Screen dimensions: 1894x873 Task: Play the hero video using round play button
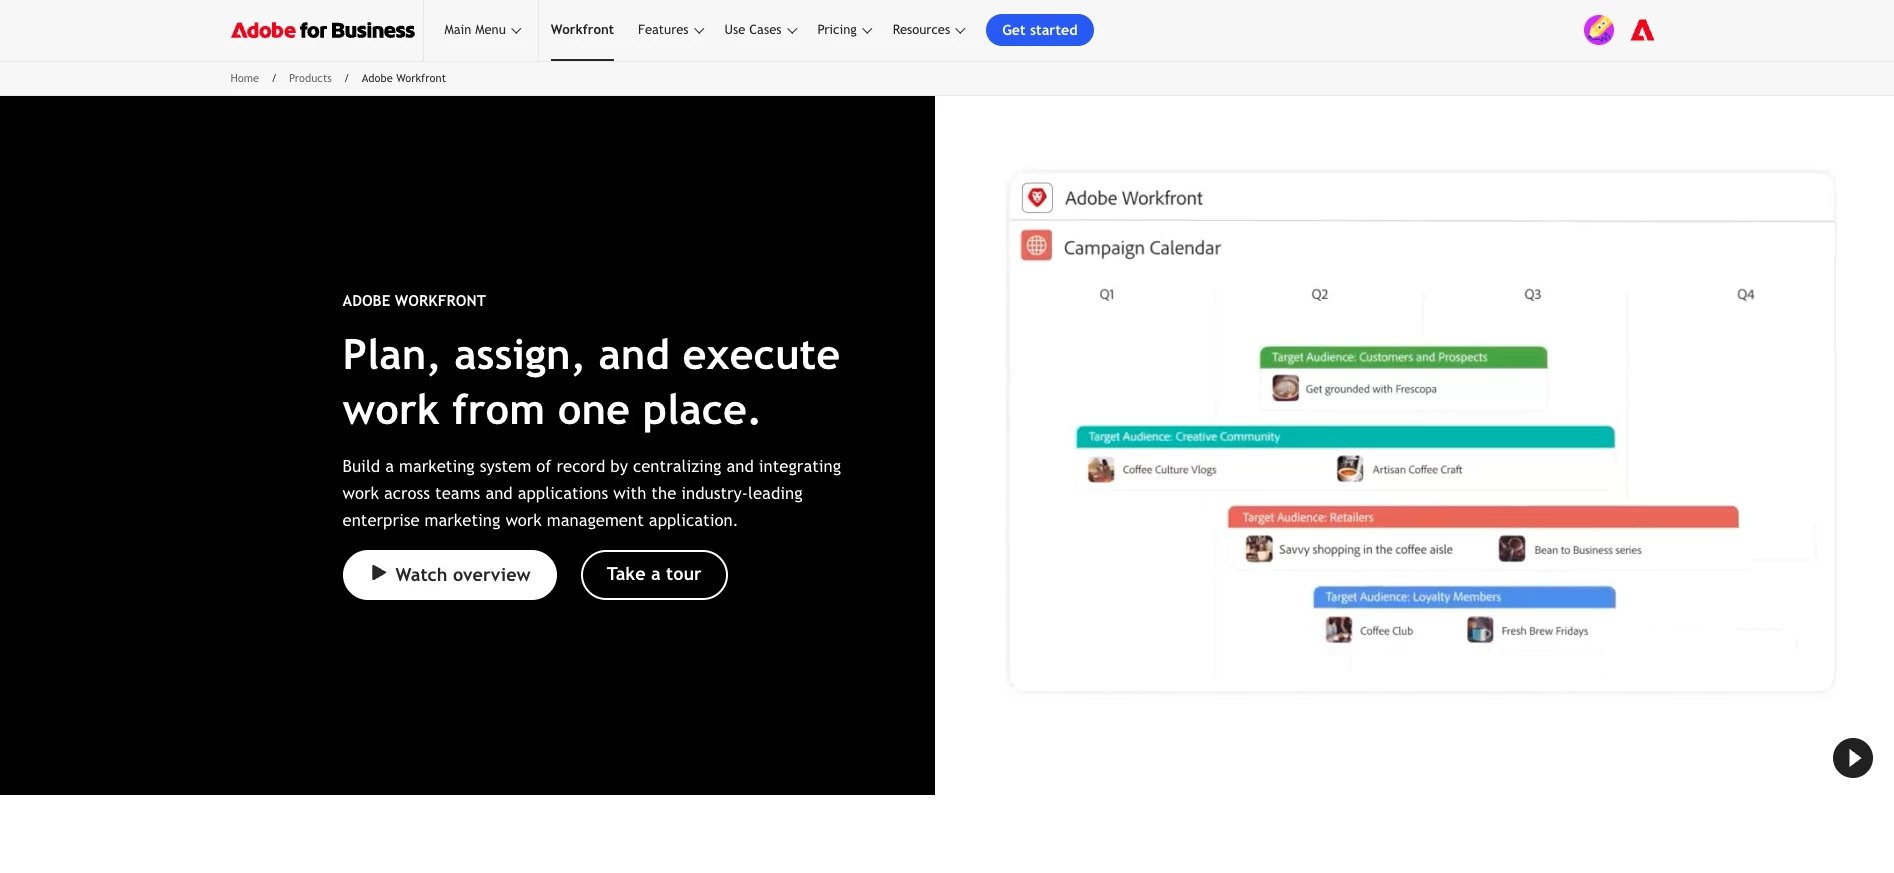click(x=1852, y=758)
